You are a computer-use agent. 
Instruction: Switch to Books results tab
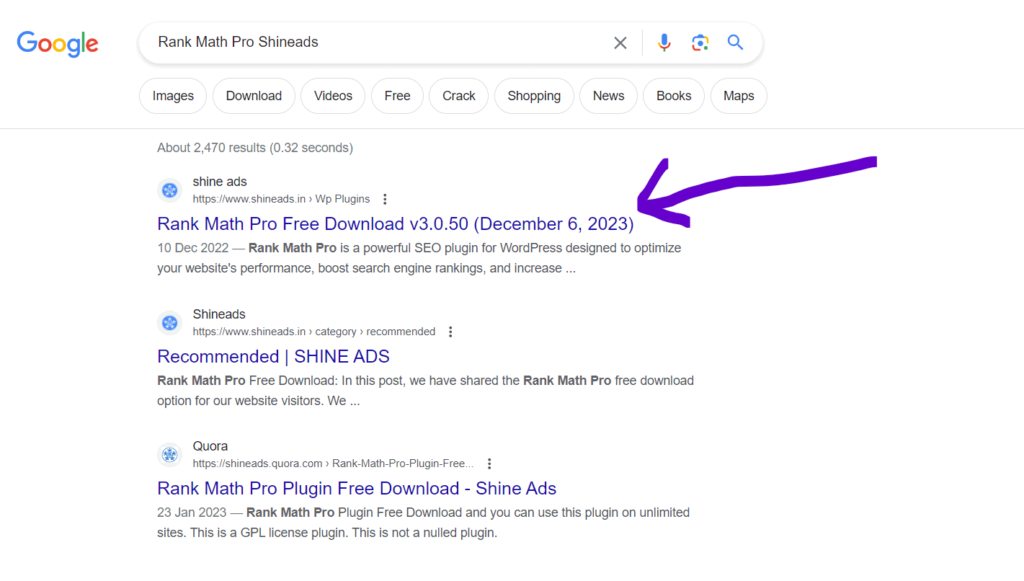coord(673,96)
